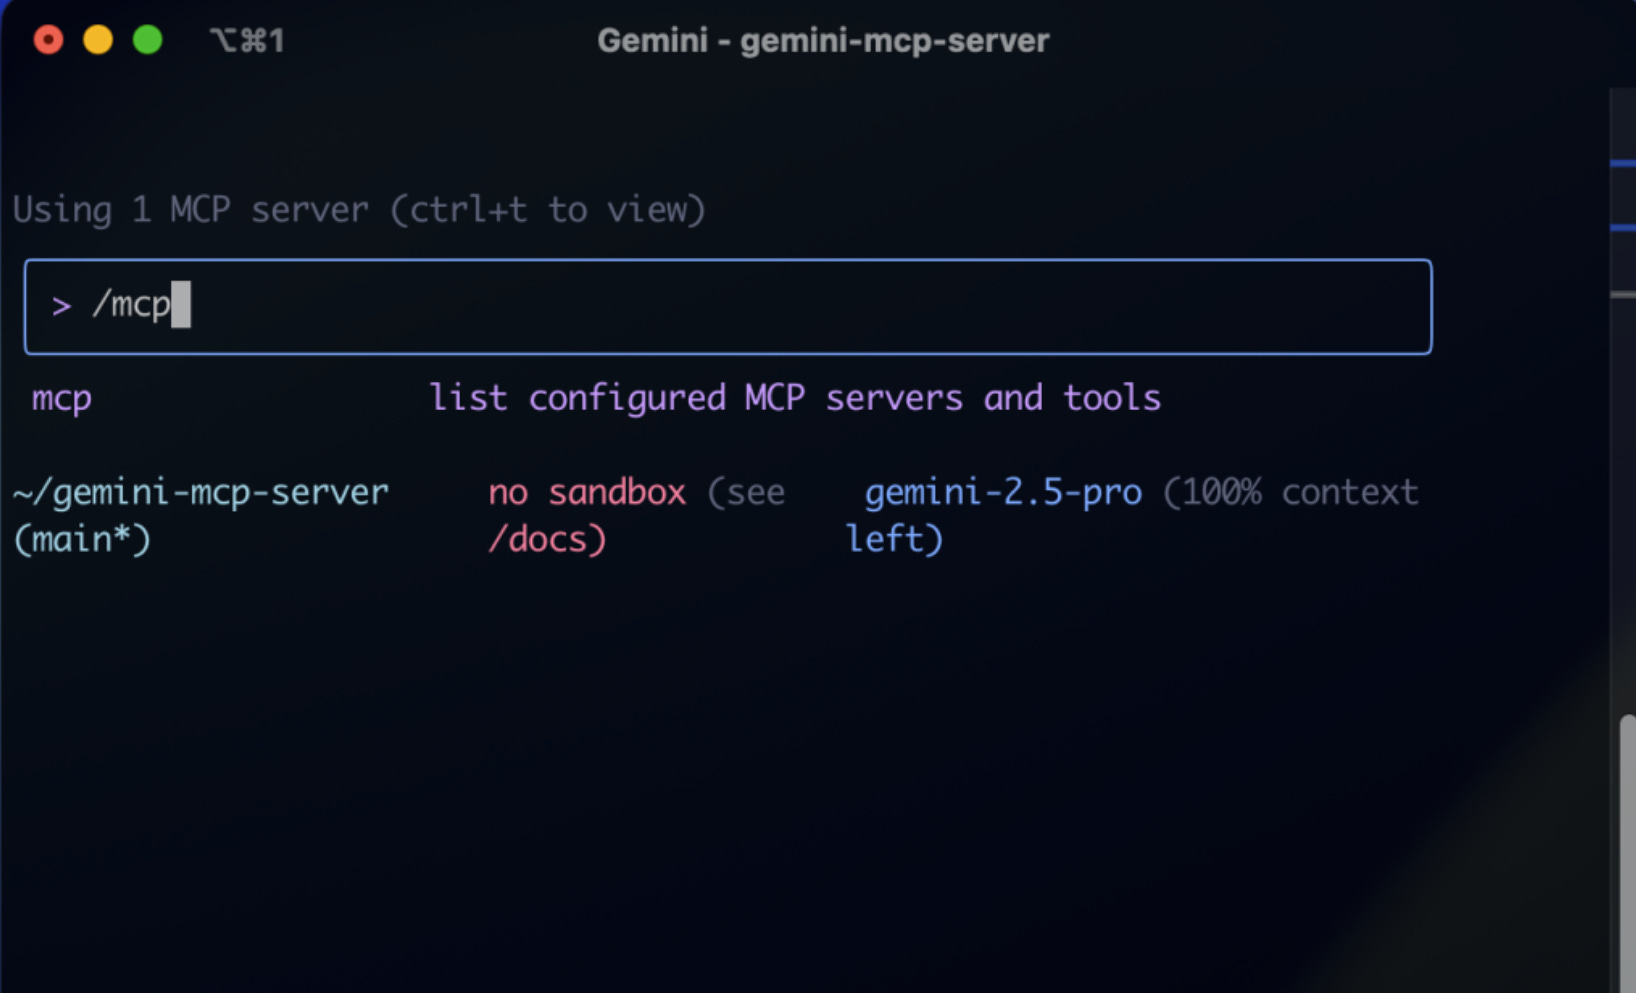Click the vertical scrollbar thumb

(x=1628, y=853)
